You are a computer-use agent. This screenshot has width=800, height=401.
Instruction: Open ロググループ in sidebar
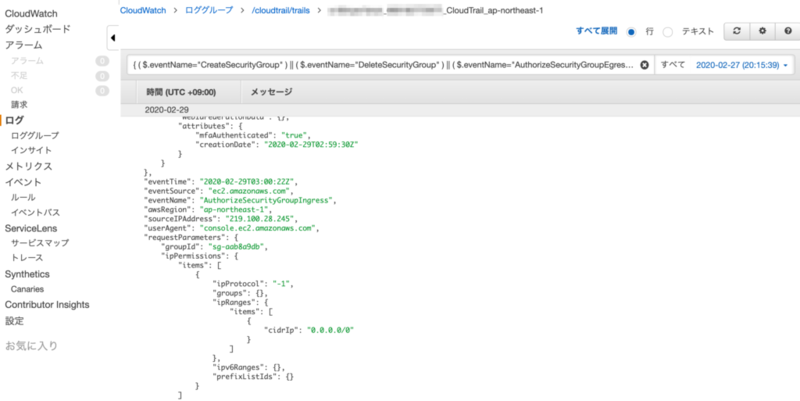(35, 136)
